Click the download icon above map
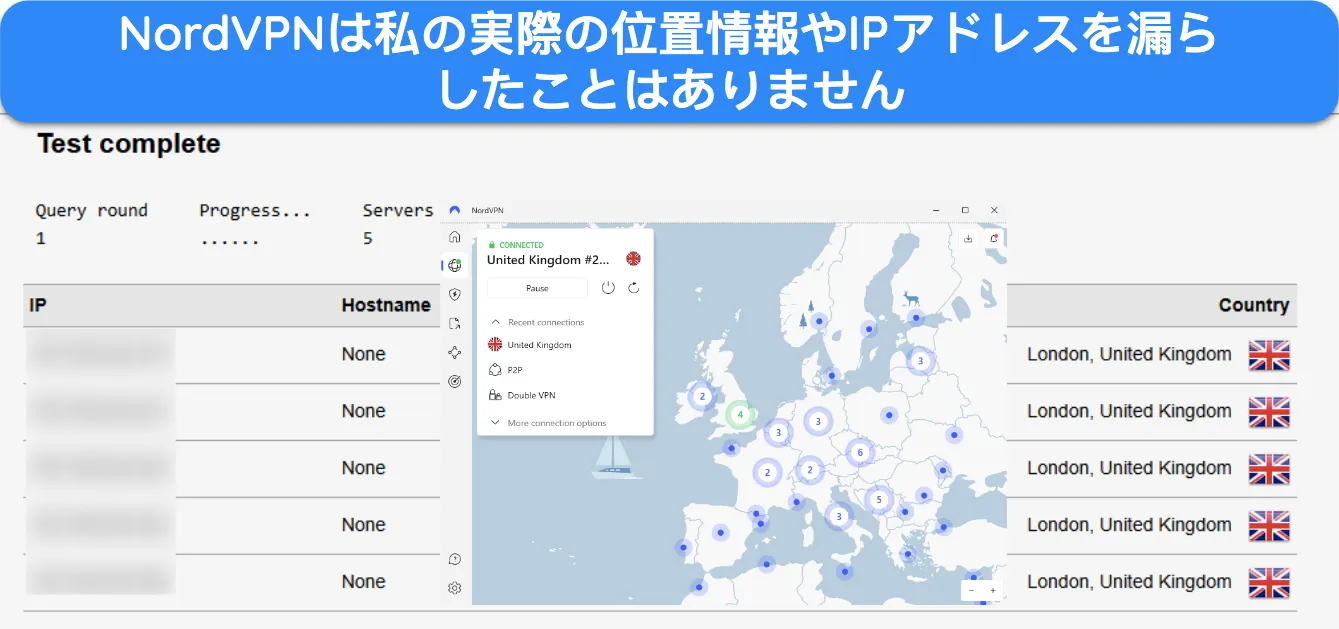Screen dimensions: 1339x629 [968, 238]
